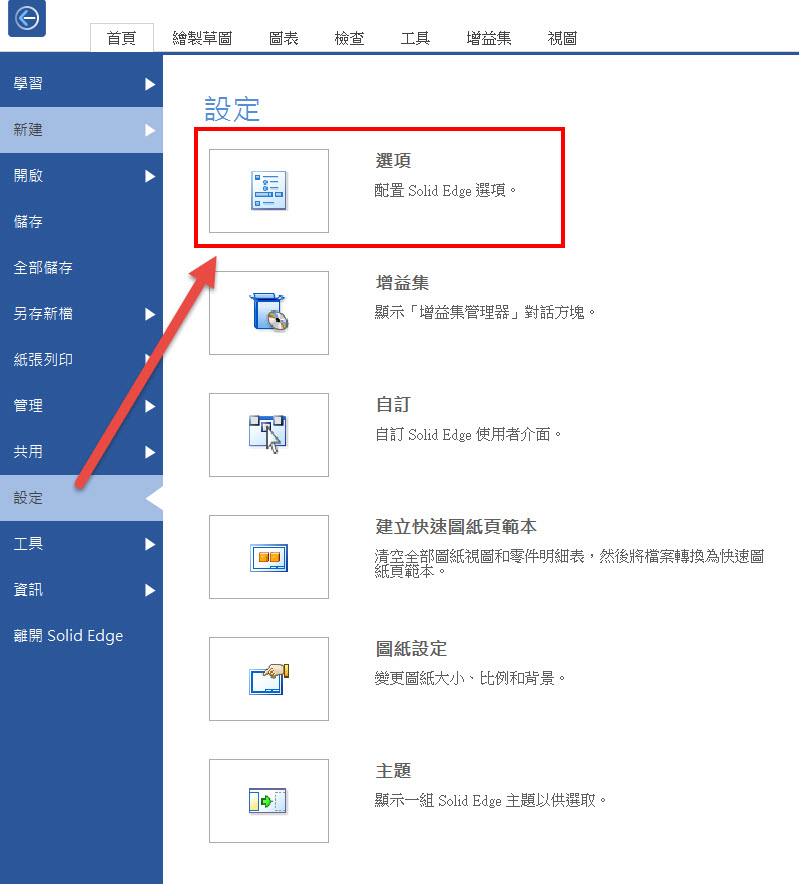Click the 建立快速圖紙頁範本 icon

tap(268, 557)
